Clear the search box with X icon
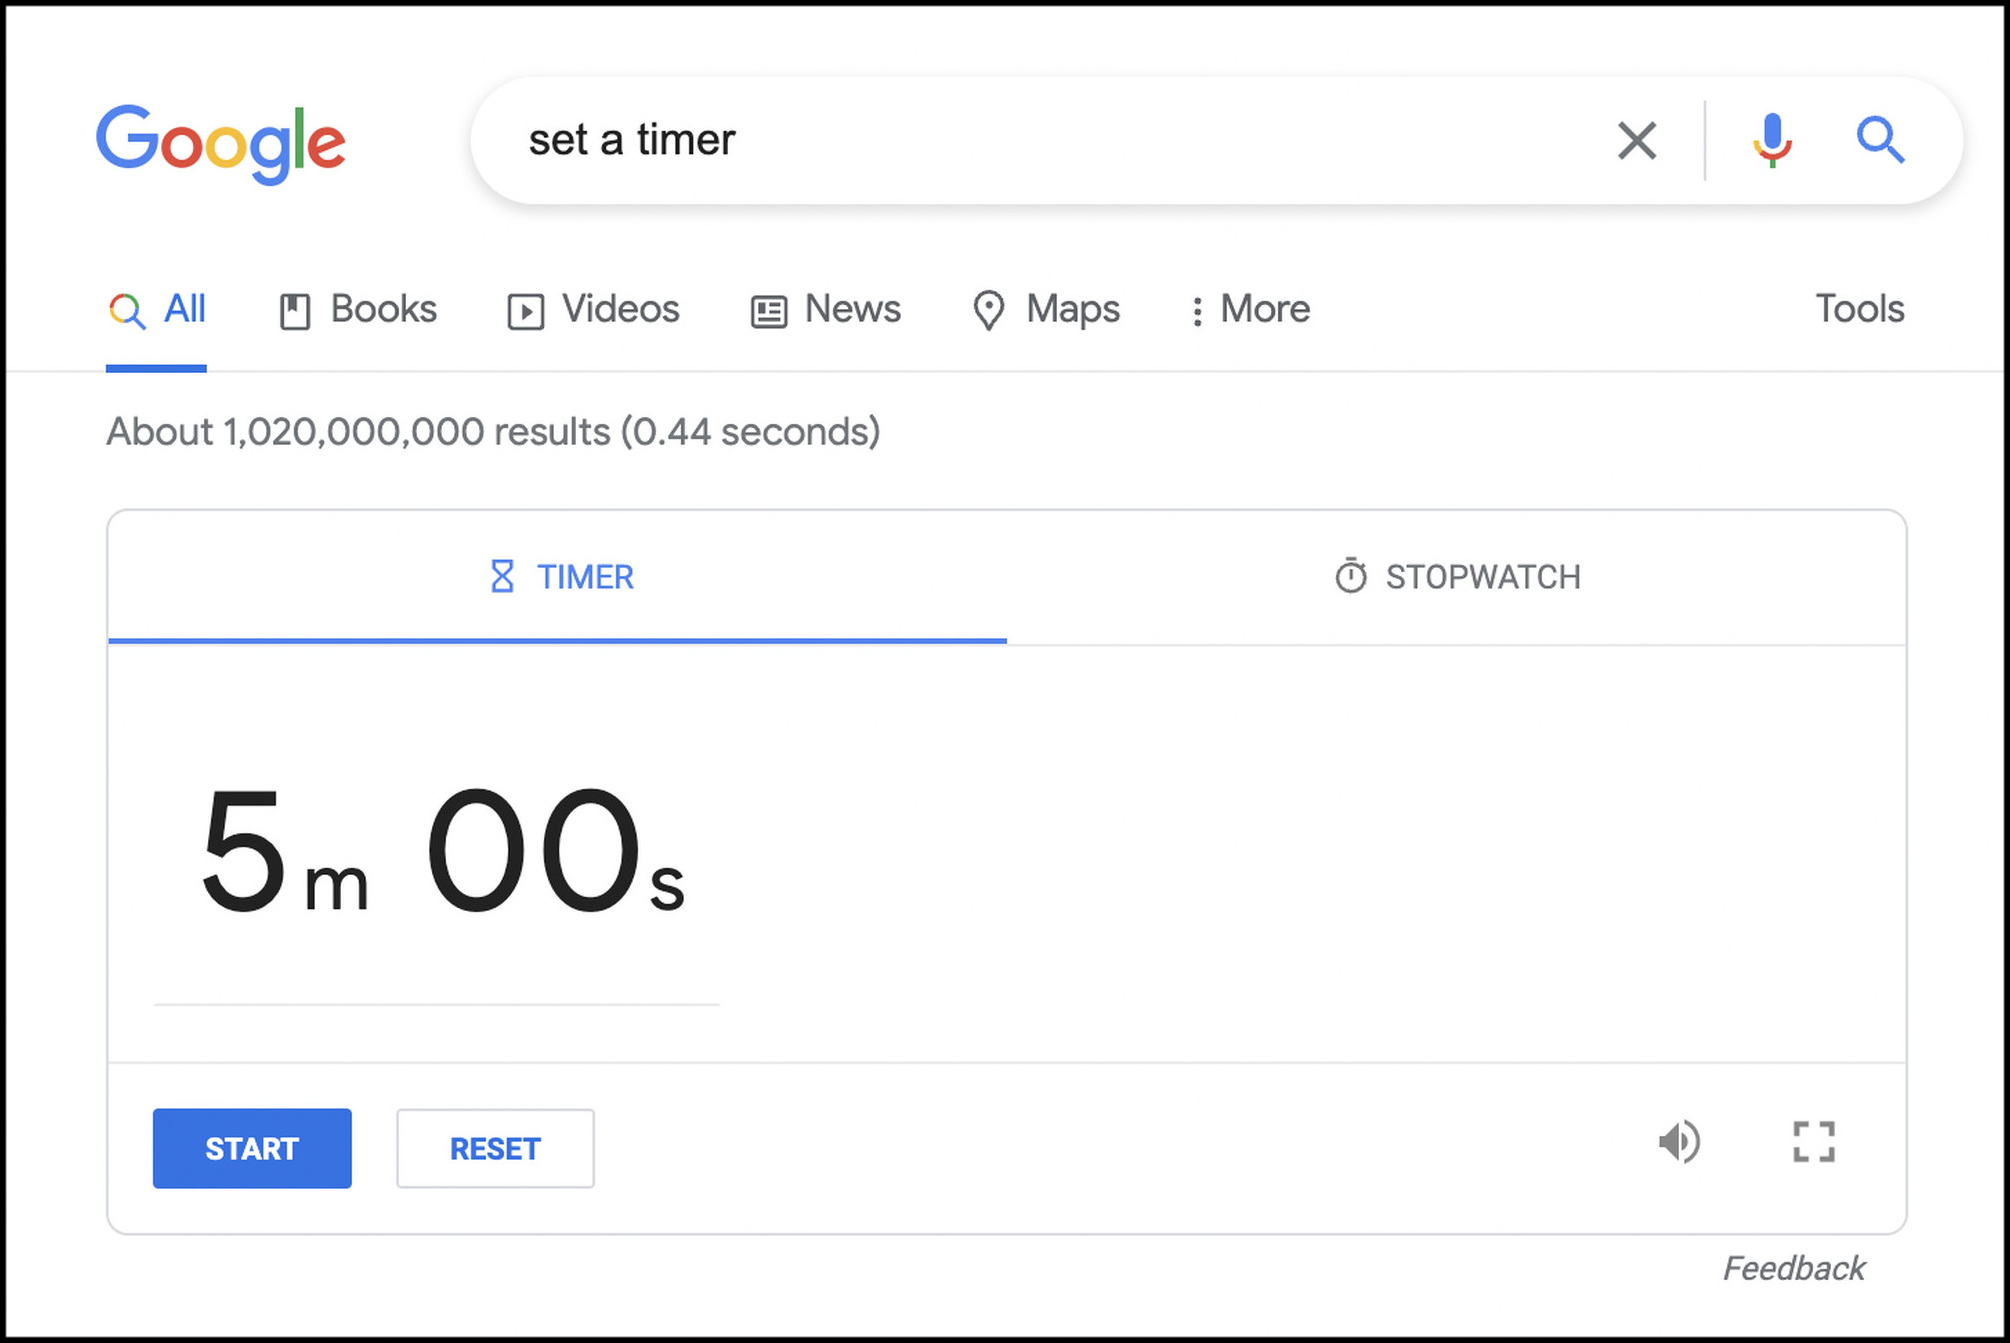The width and height of the screenshot is (2010, 1343). point(1636,140)
